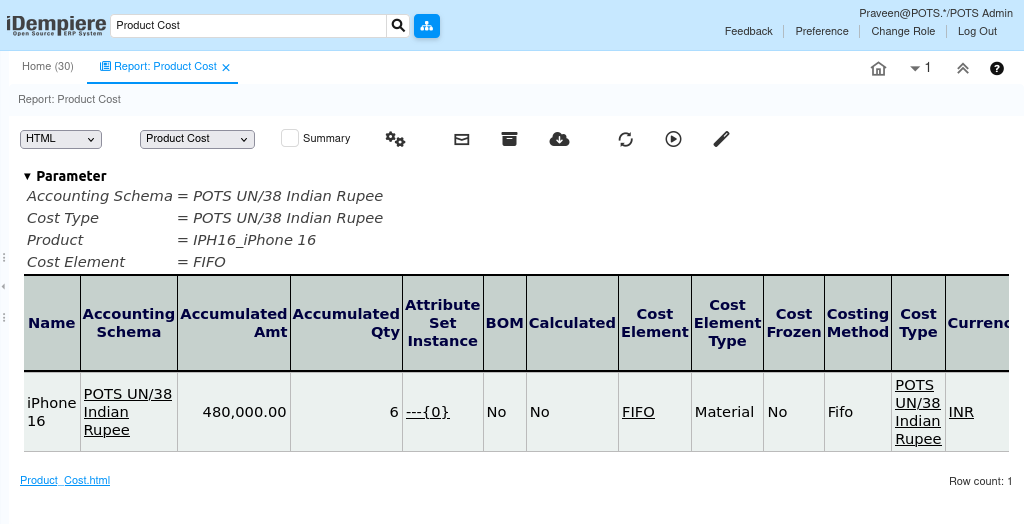Click the user Praveen@POTS.*/POTS Admin label
The image size is (1024, 524).
pos(936,13)
